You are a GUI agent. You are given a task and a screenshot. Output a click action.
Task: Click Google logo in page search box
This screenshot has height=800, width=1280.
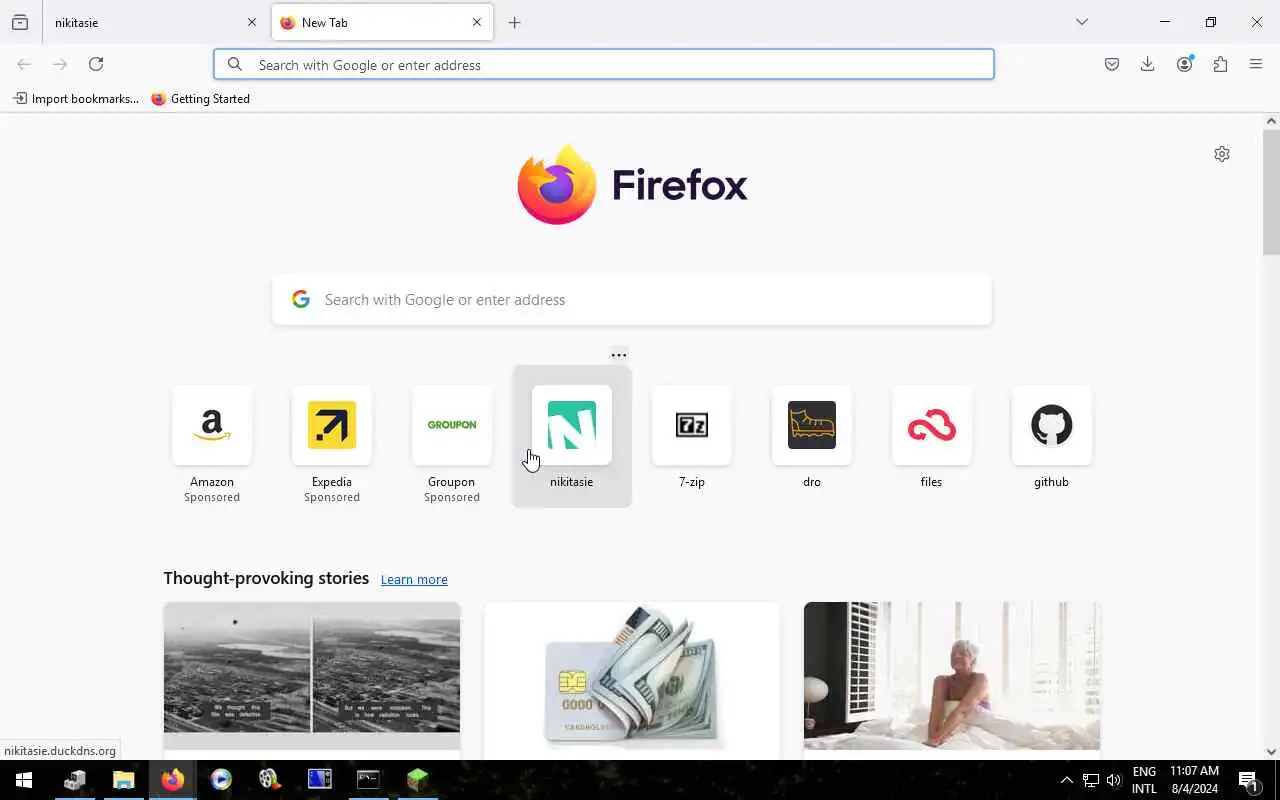[x=301, y=299]
